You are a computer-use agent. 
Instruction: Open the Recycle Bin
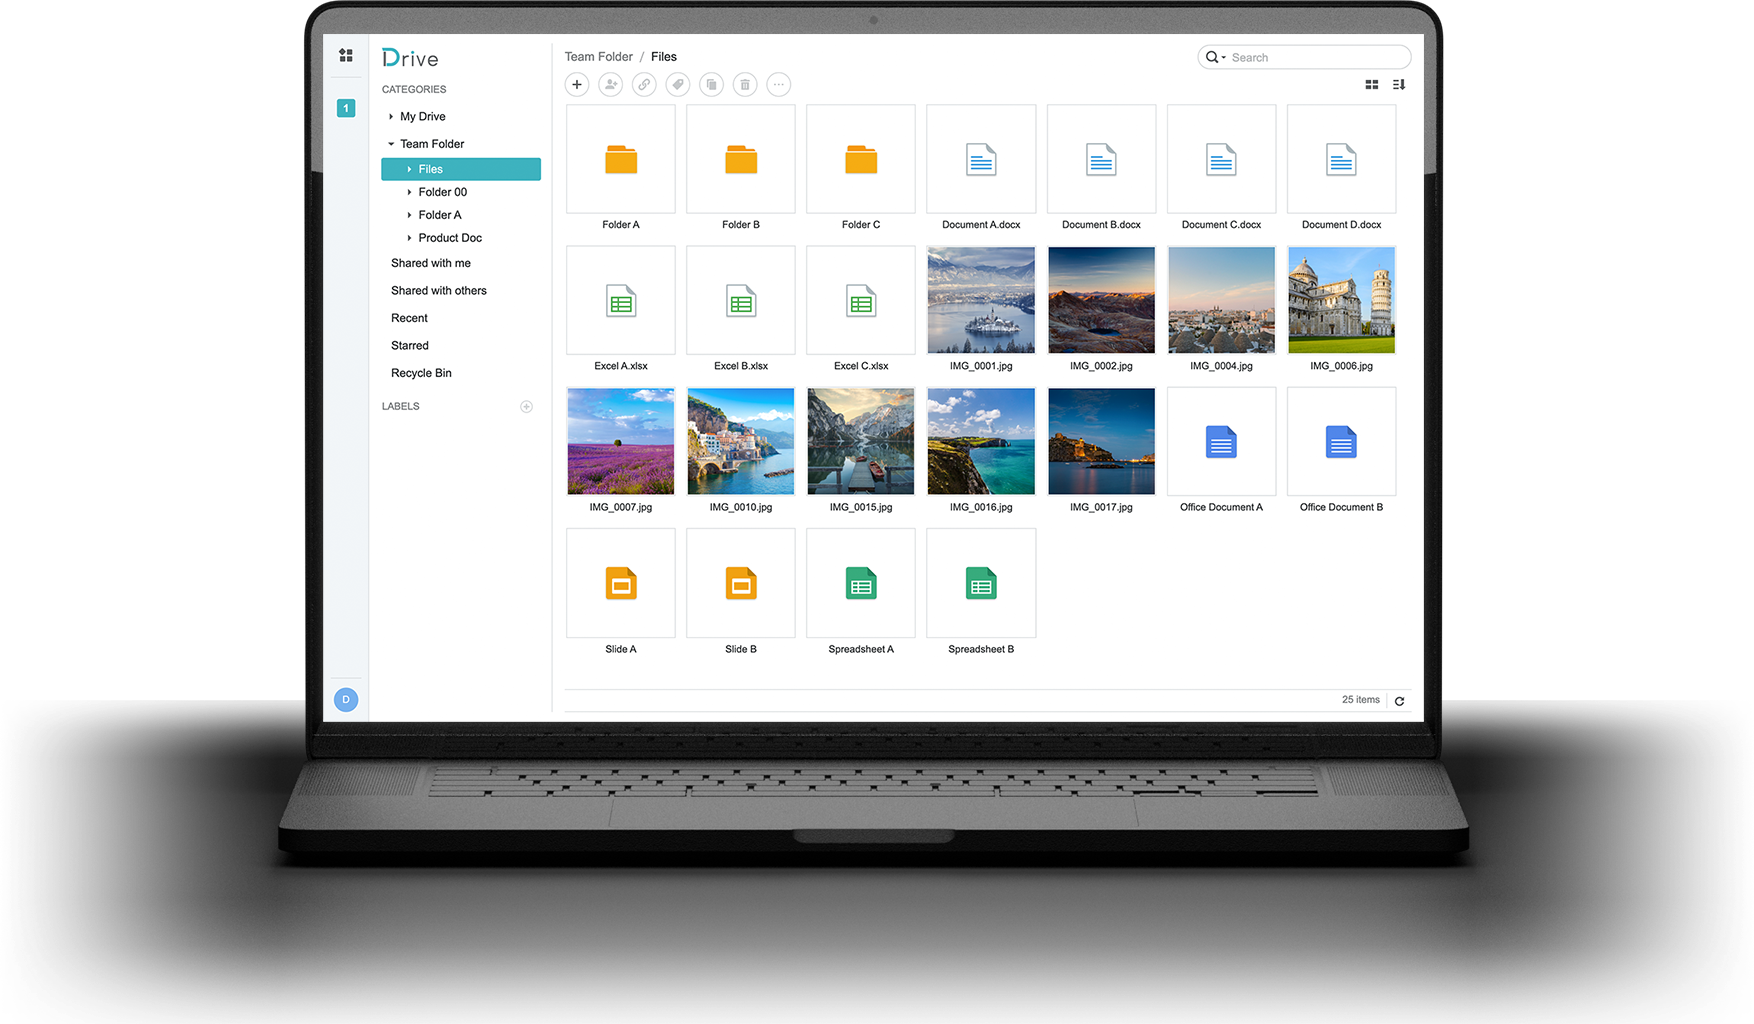pyautogui.click(x=421, y=372)
